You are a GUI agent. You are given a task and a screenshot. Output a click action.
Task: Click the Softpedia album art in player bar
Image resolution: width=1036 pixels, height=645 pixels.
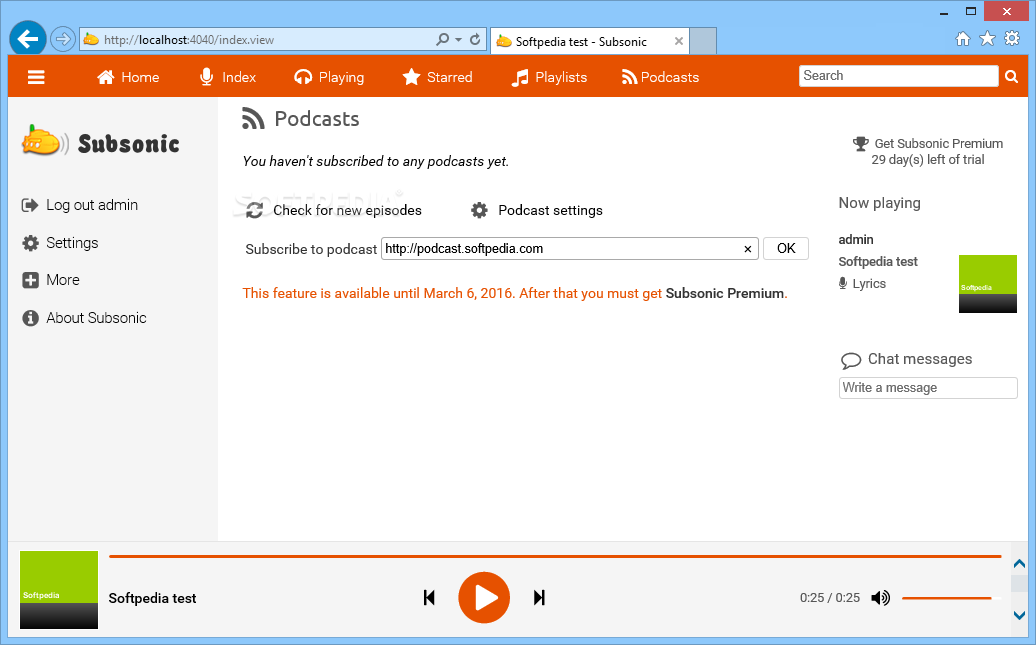click(59, 589)
